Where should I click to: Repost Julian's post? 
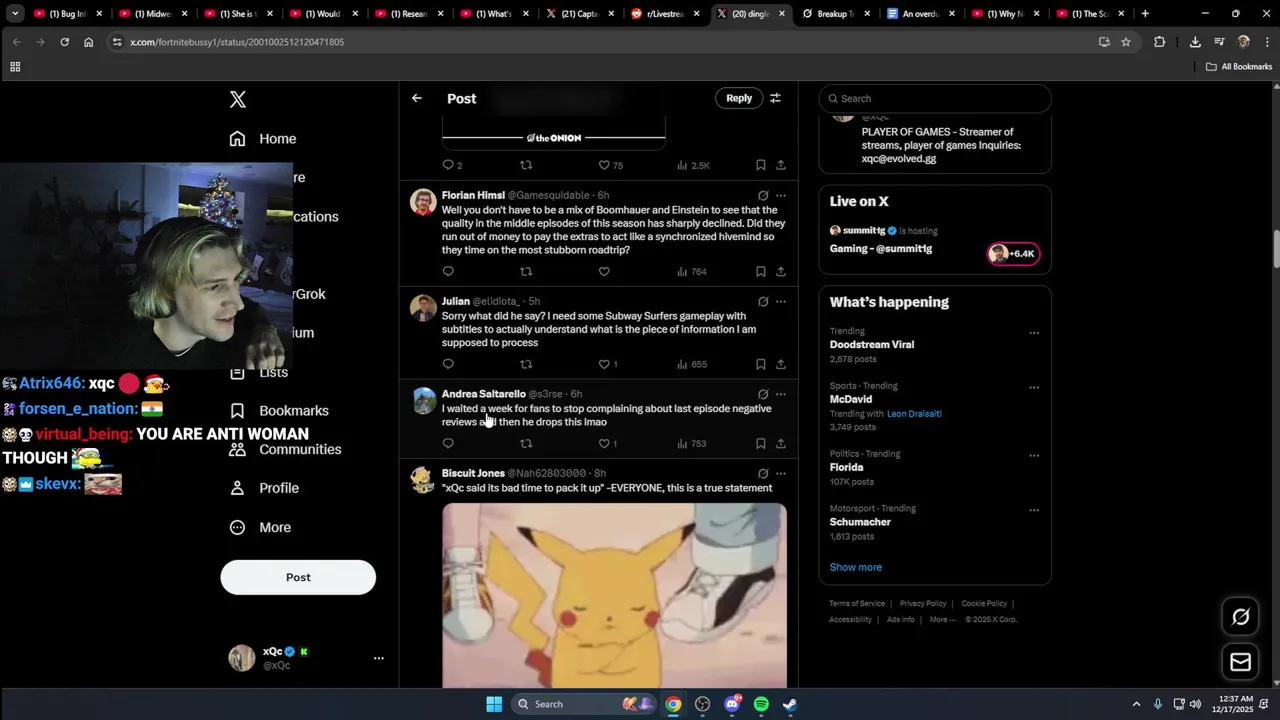click(x=526, y=364)
